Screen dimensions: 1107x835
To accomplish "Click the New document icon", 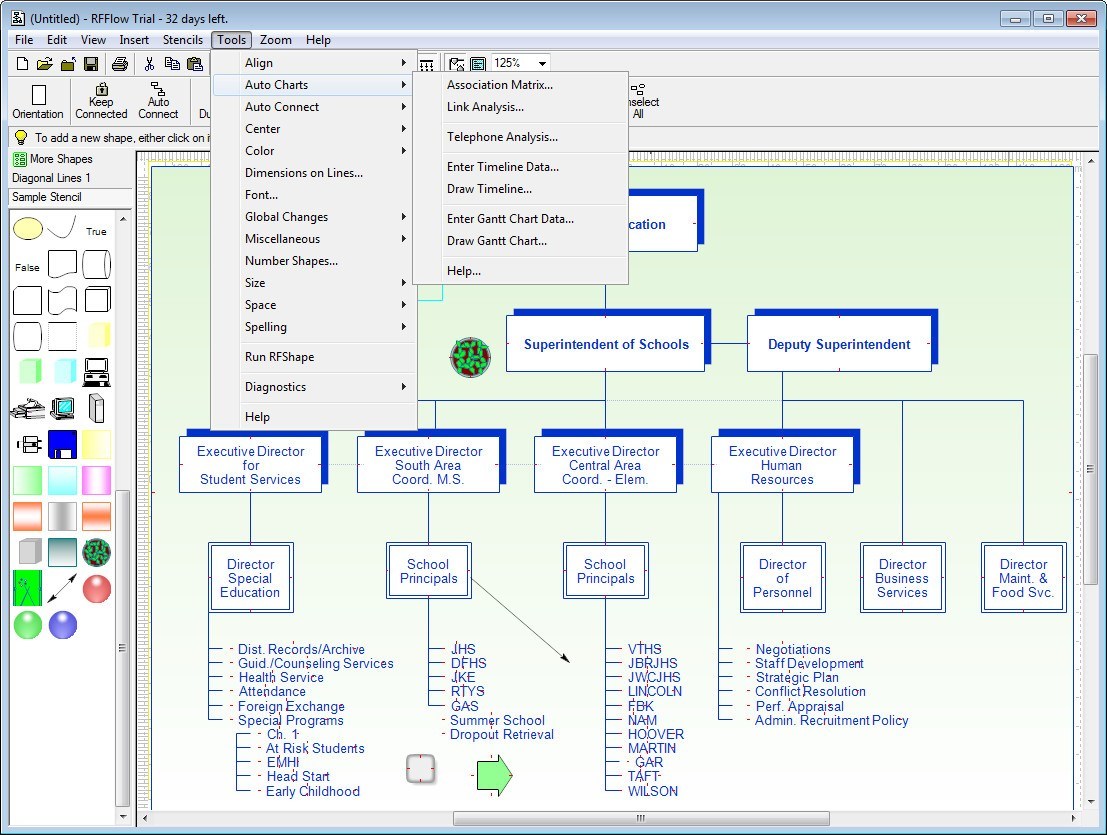I will coord(22,64).
